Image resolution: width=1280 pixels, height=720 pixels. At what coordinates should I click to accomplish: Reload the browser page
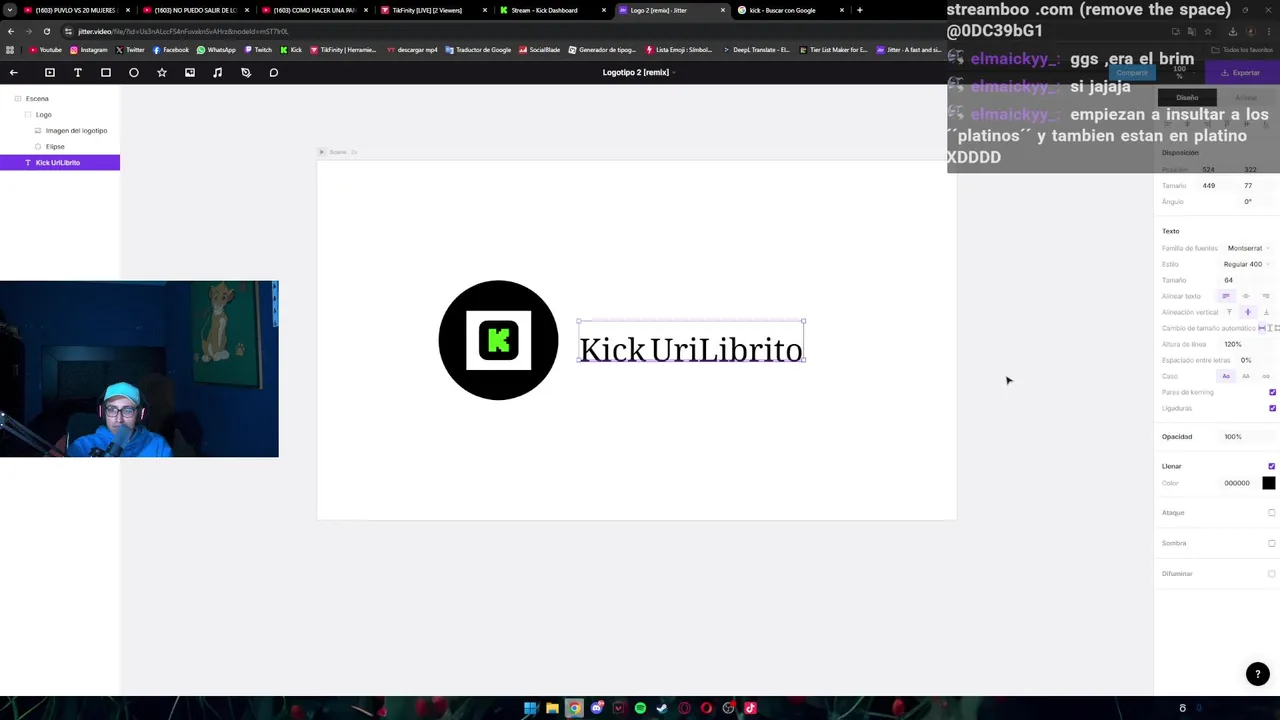point(47,31)
